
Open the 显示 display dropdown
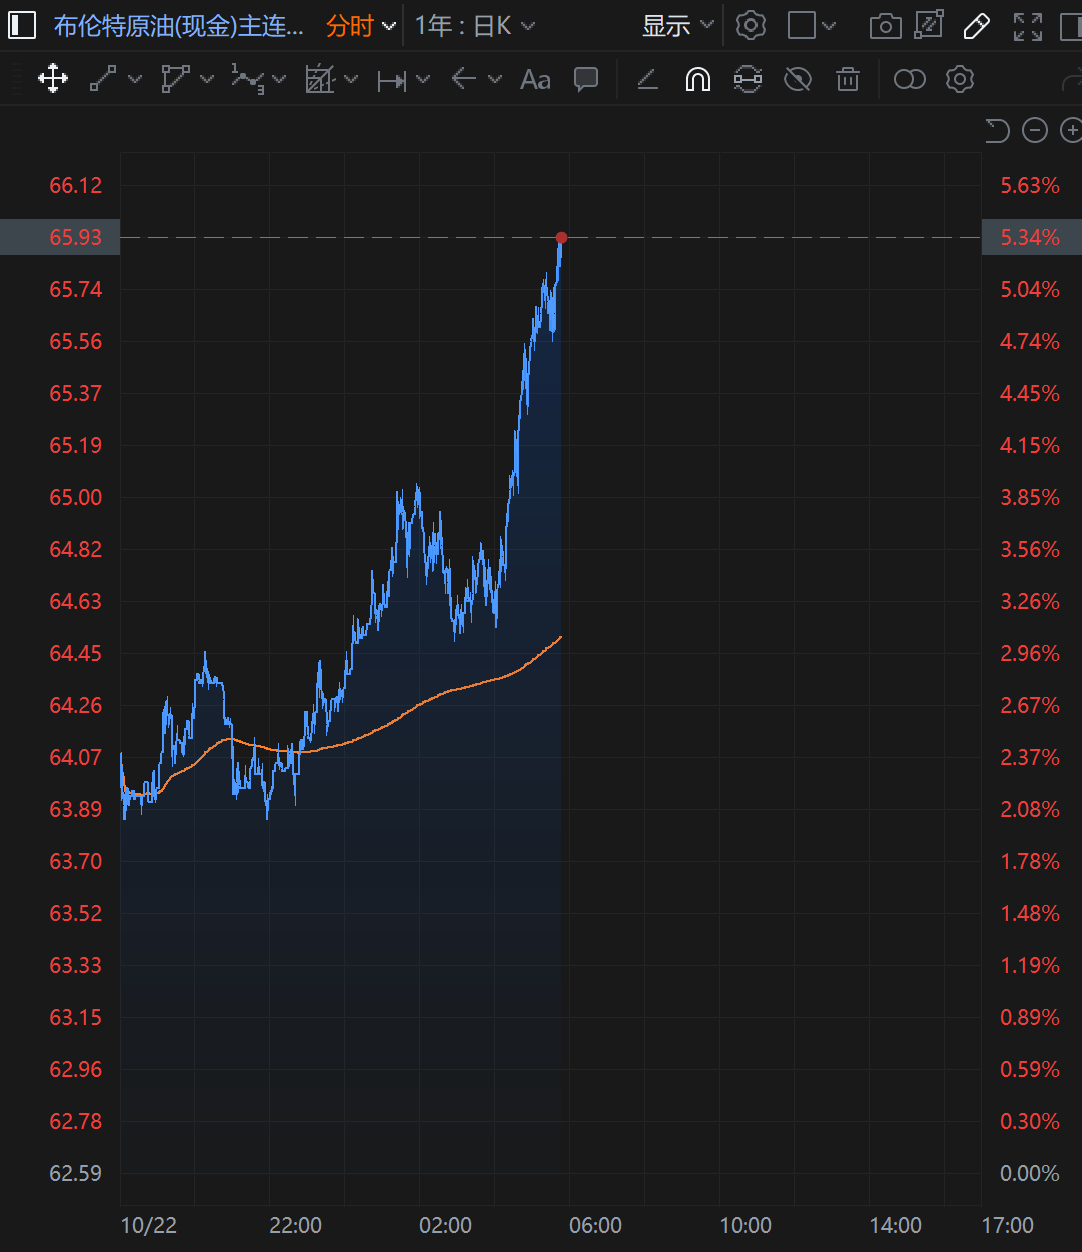pos(678,26)
